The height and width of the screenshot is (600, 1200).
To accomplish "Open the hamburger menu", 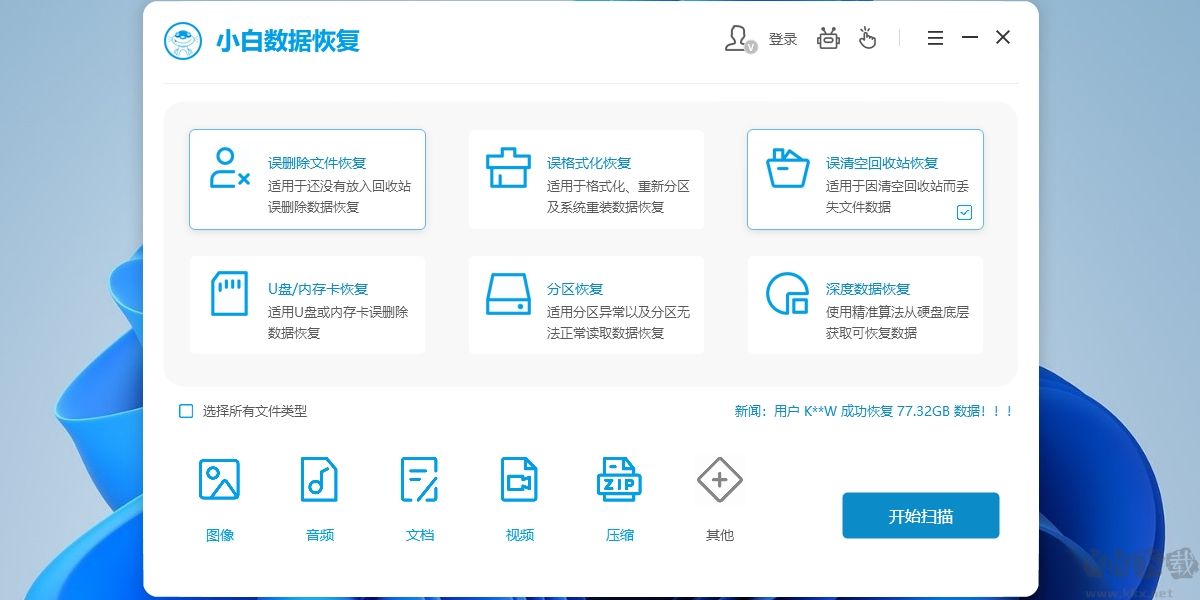I will (x=935, y=37).
